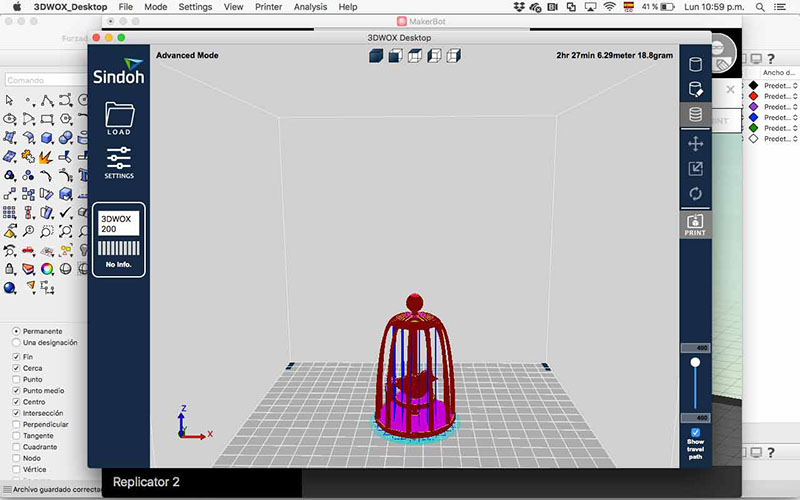
Task: Click the 3DWOX 200 printer info card
Action: (x=119, y=240)
